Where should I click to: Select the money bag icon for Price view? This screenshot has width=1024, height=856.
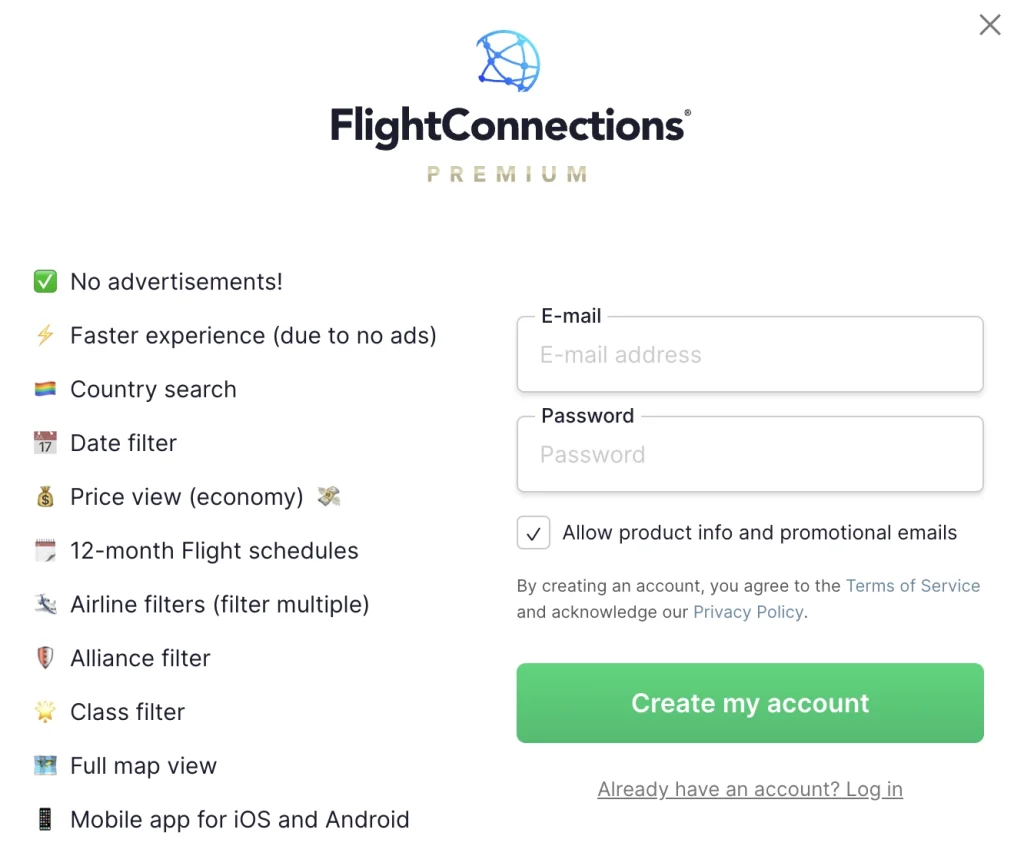[x=45, y=497]
